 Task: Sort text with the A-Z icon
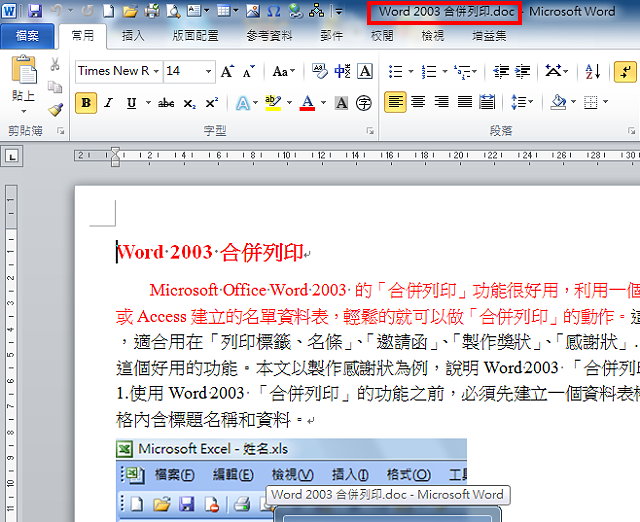[592, 71]
